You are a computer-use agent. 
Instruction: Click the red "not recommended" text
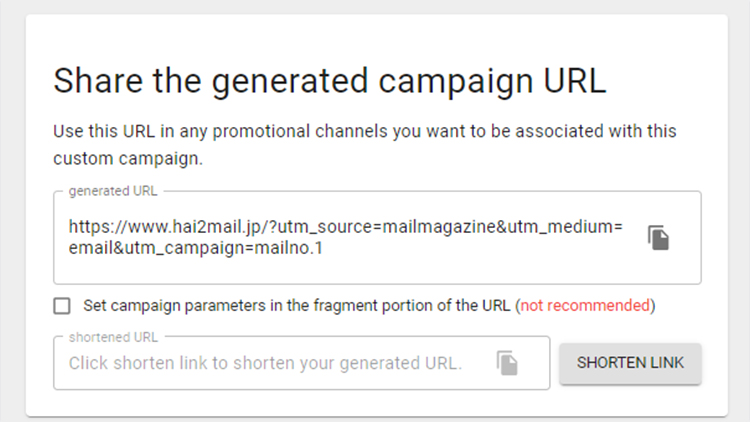(585, 305)
